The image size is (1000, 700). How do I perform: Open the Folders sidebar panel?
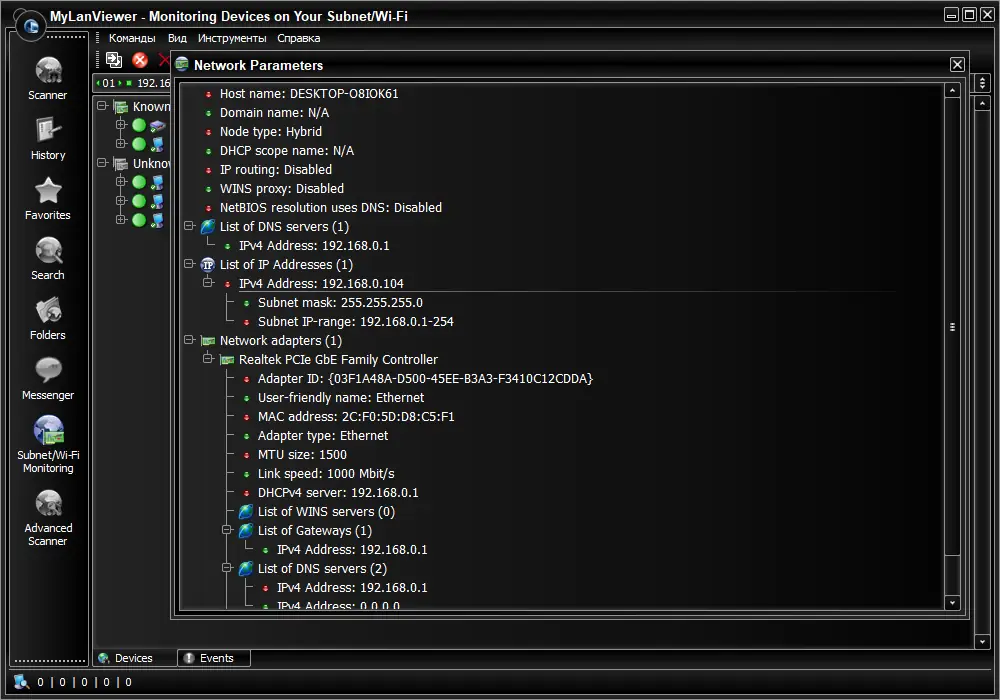[x=48, y=318]
